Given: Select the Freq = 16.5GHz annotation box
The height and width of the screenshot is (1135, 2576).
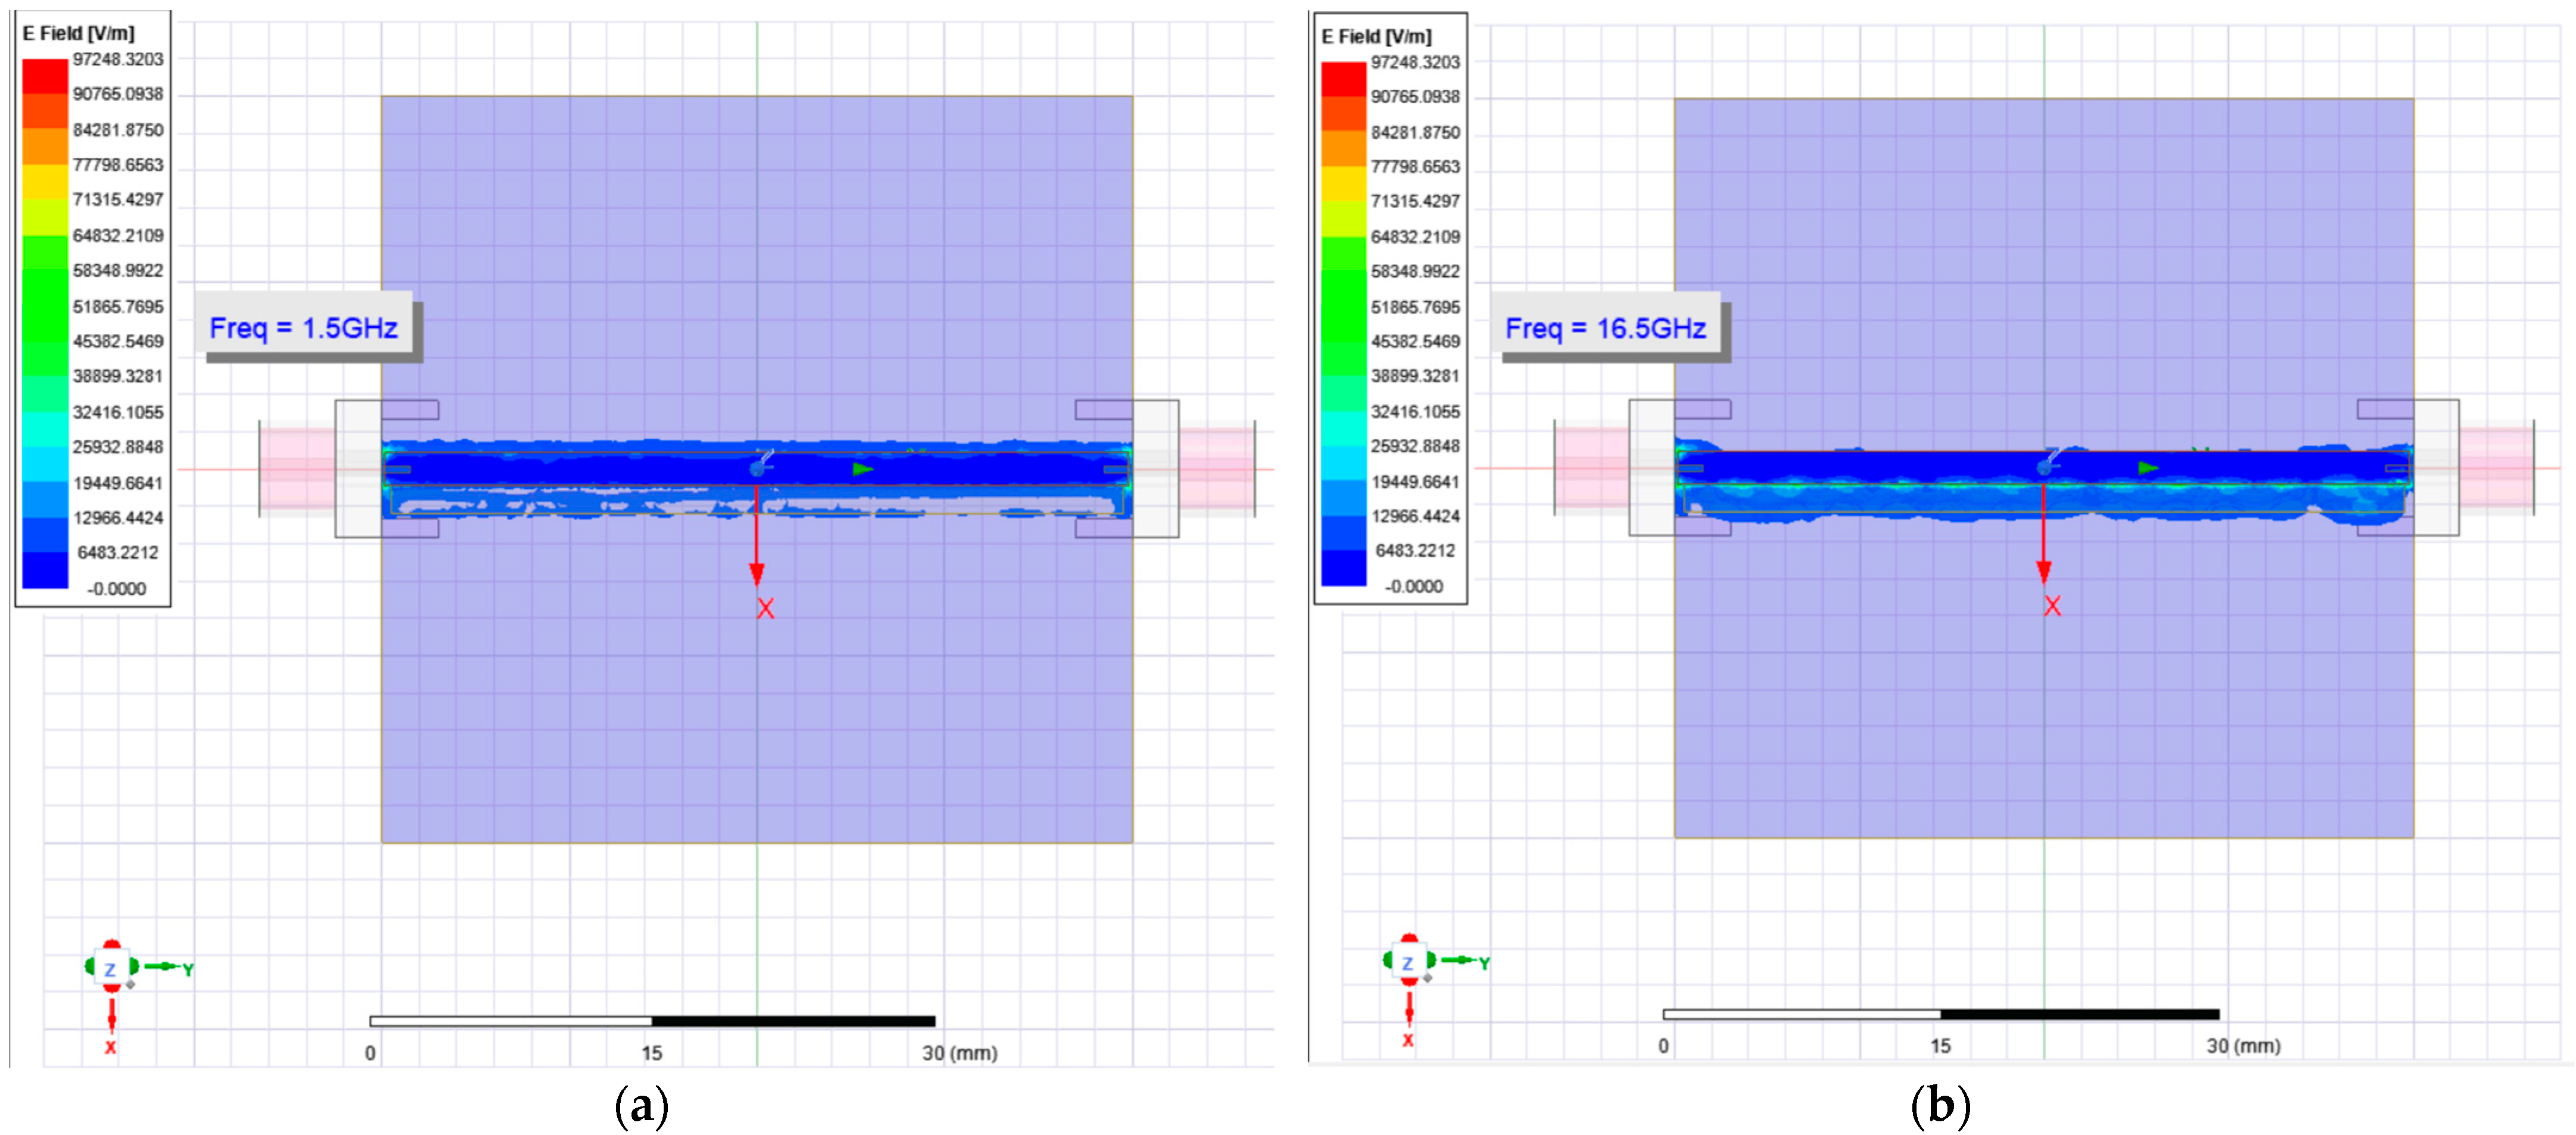Looking at the screenshot, I should pos(1606,328).
